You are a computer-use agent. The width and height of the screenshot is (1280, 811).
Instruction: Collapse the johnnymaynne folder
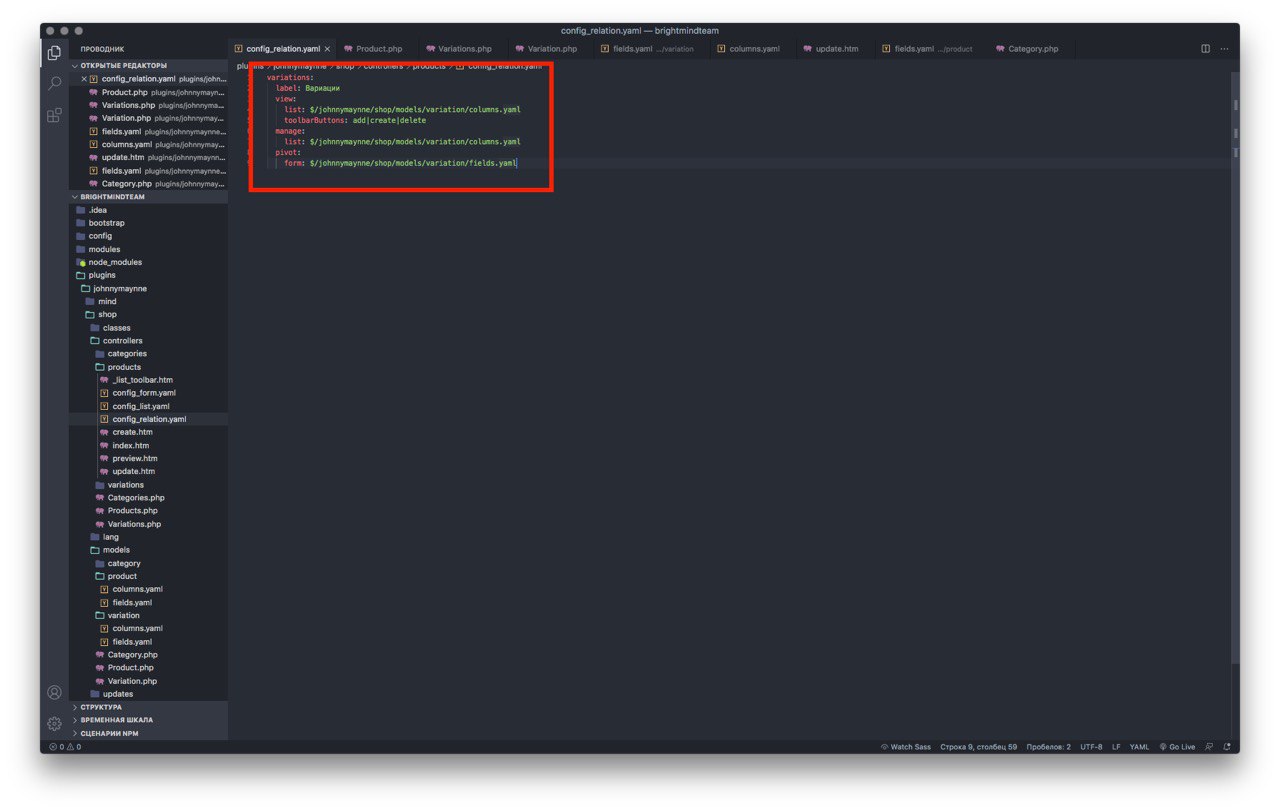[x=148, y=288]
